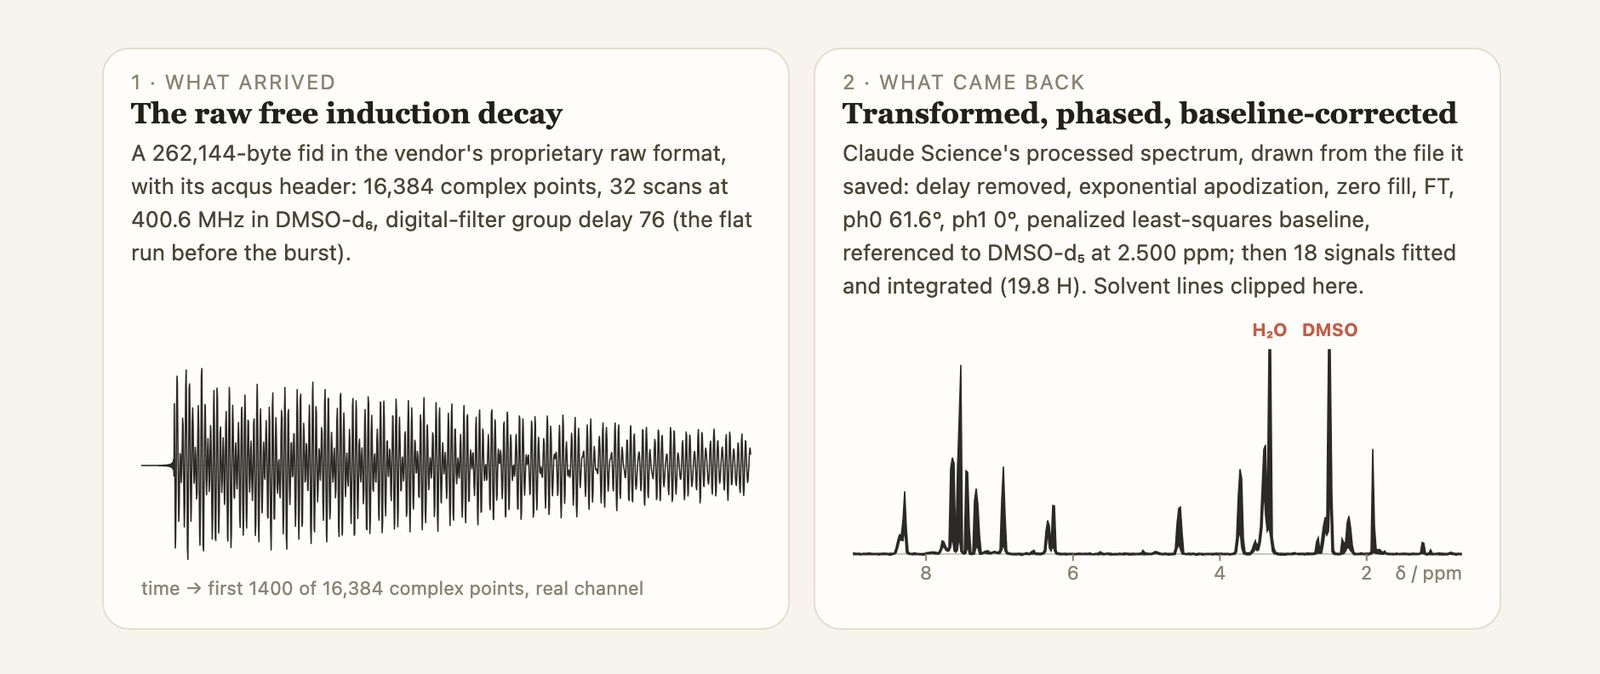This screenshot has width=1600, height=674.
Task: Select the red H₂O peak label
Action: point(1269,330)
